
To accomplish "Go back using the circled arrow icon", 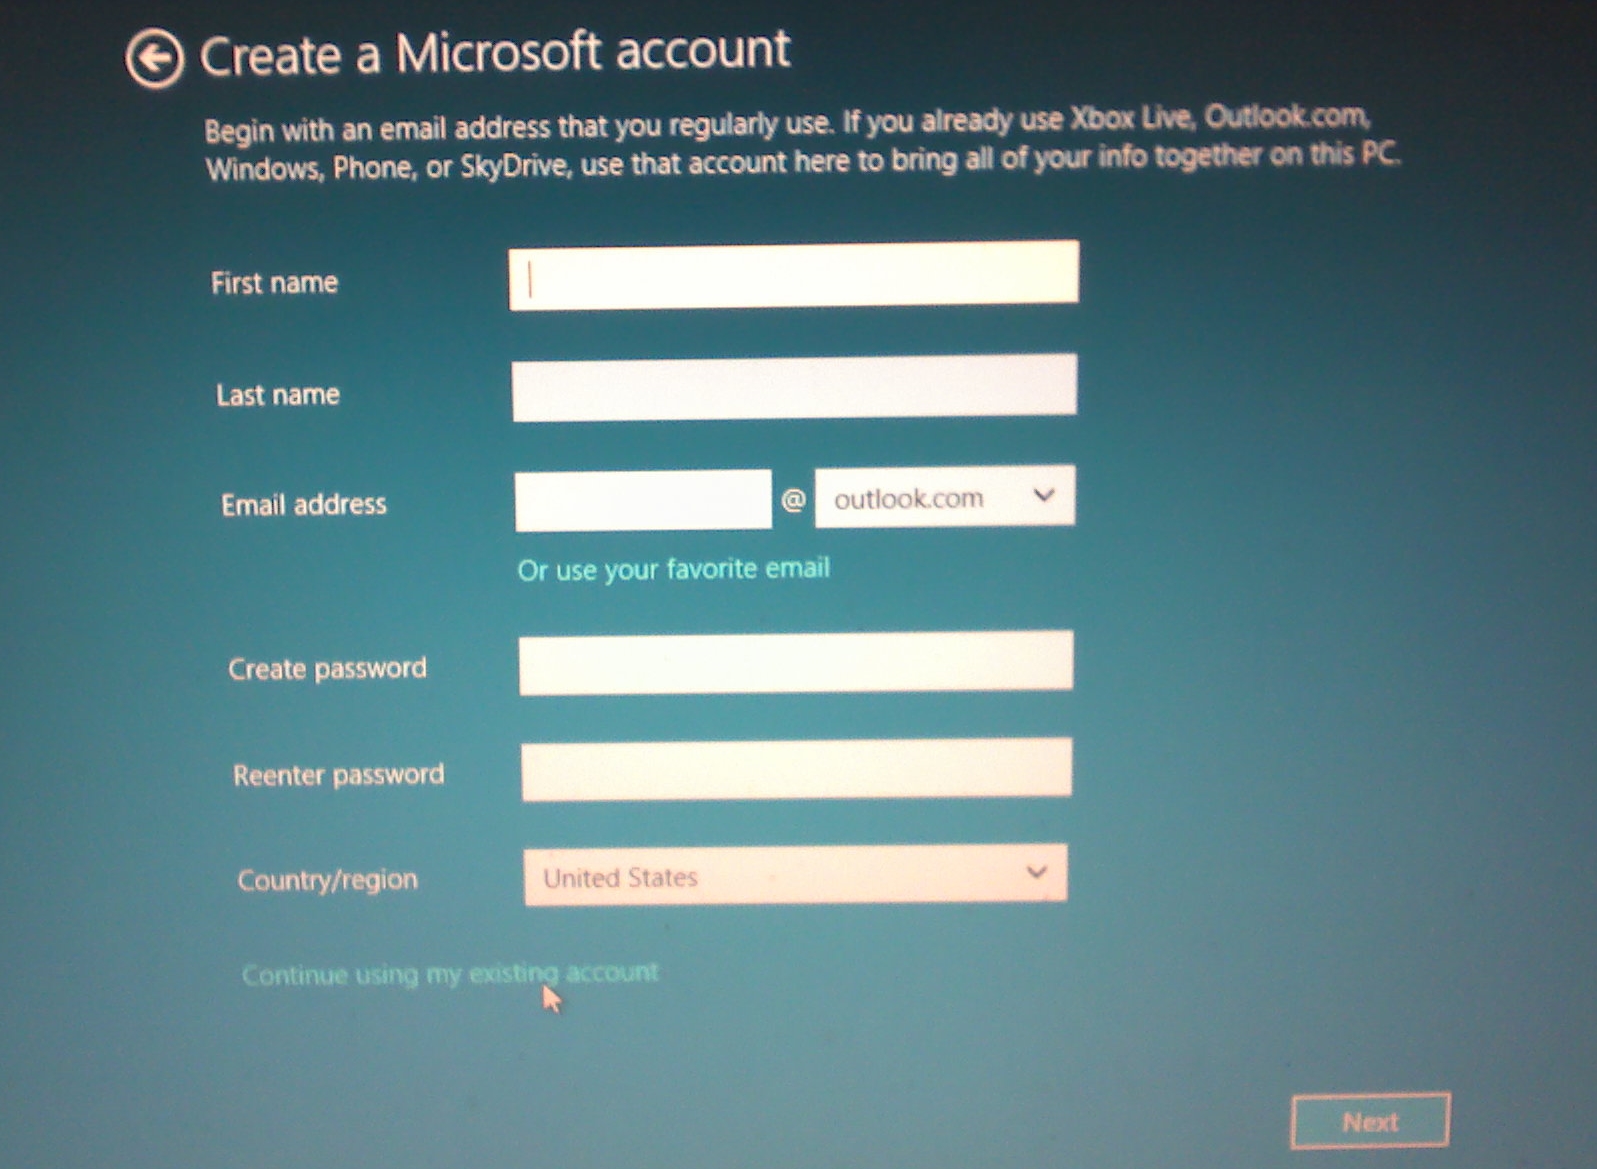I will tap(154, 59).
